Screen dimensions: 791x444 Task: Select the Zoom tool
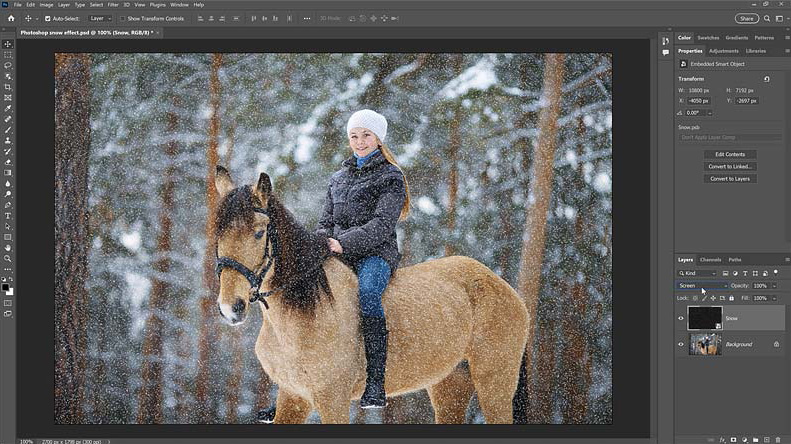coord(8,258)
